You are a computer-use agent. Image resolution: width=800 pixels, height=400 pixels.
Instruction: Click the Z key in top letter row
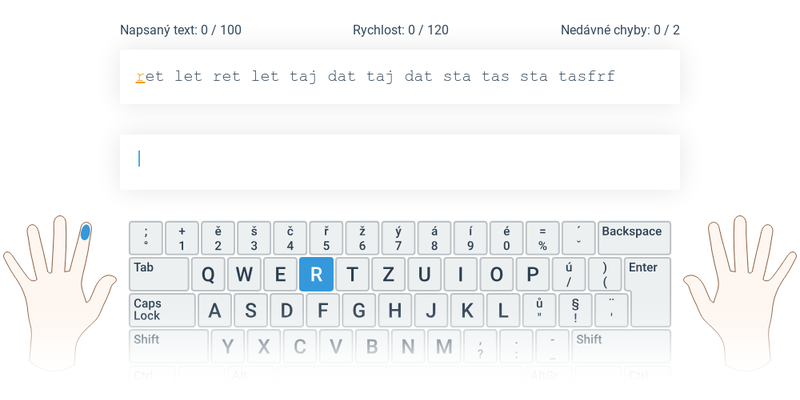pyautogui.click(x=388, y=274)
